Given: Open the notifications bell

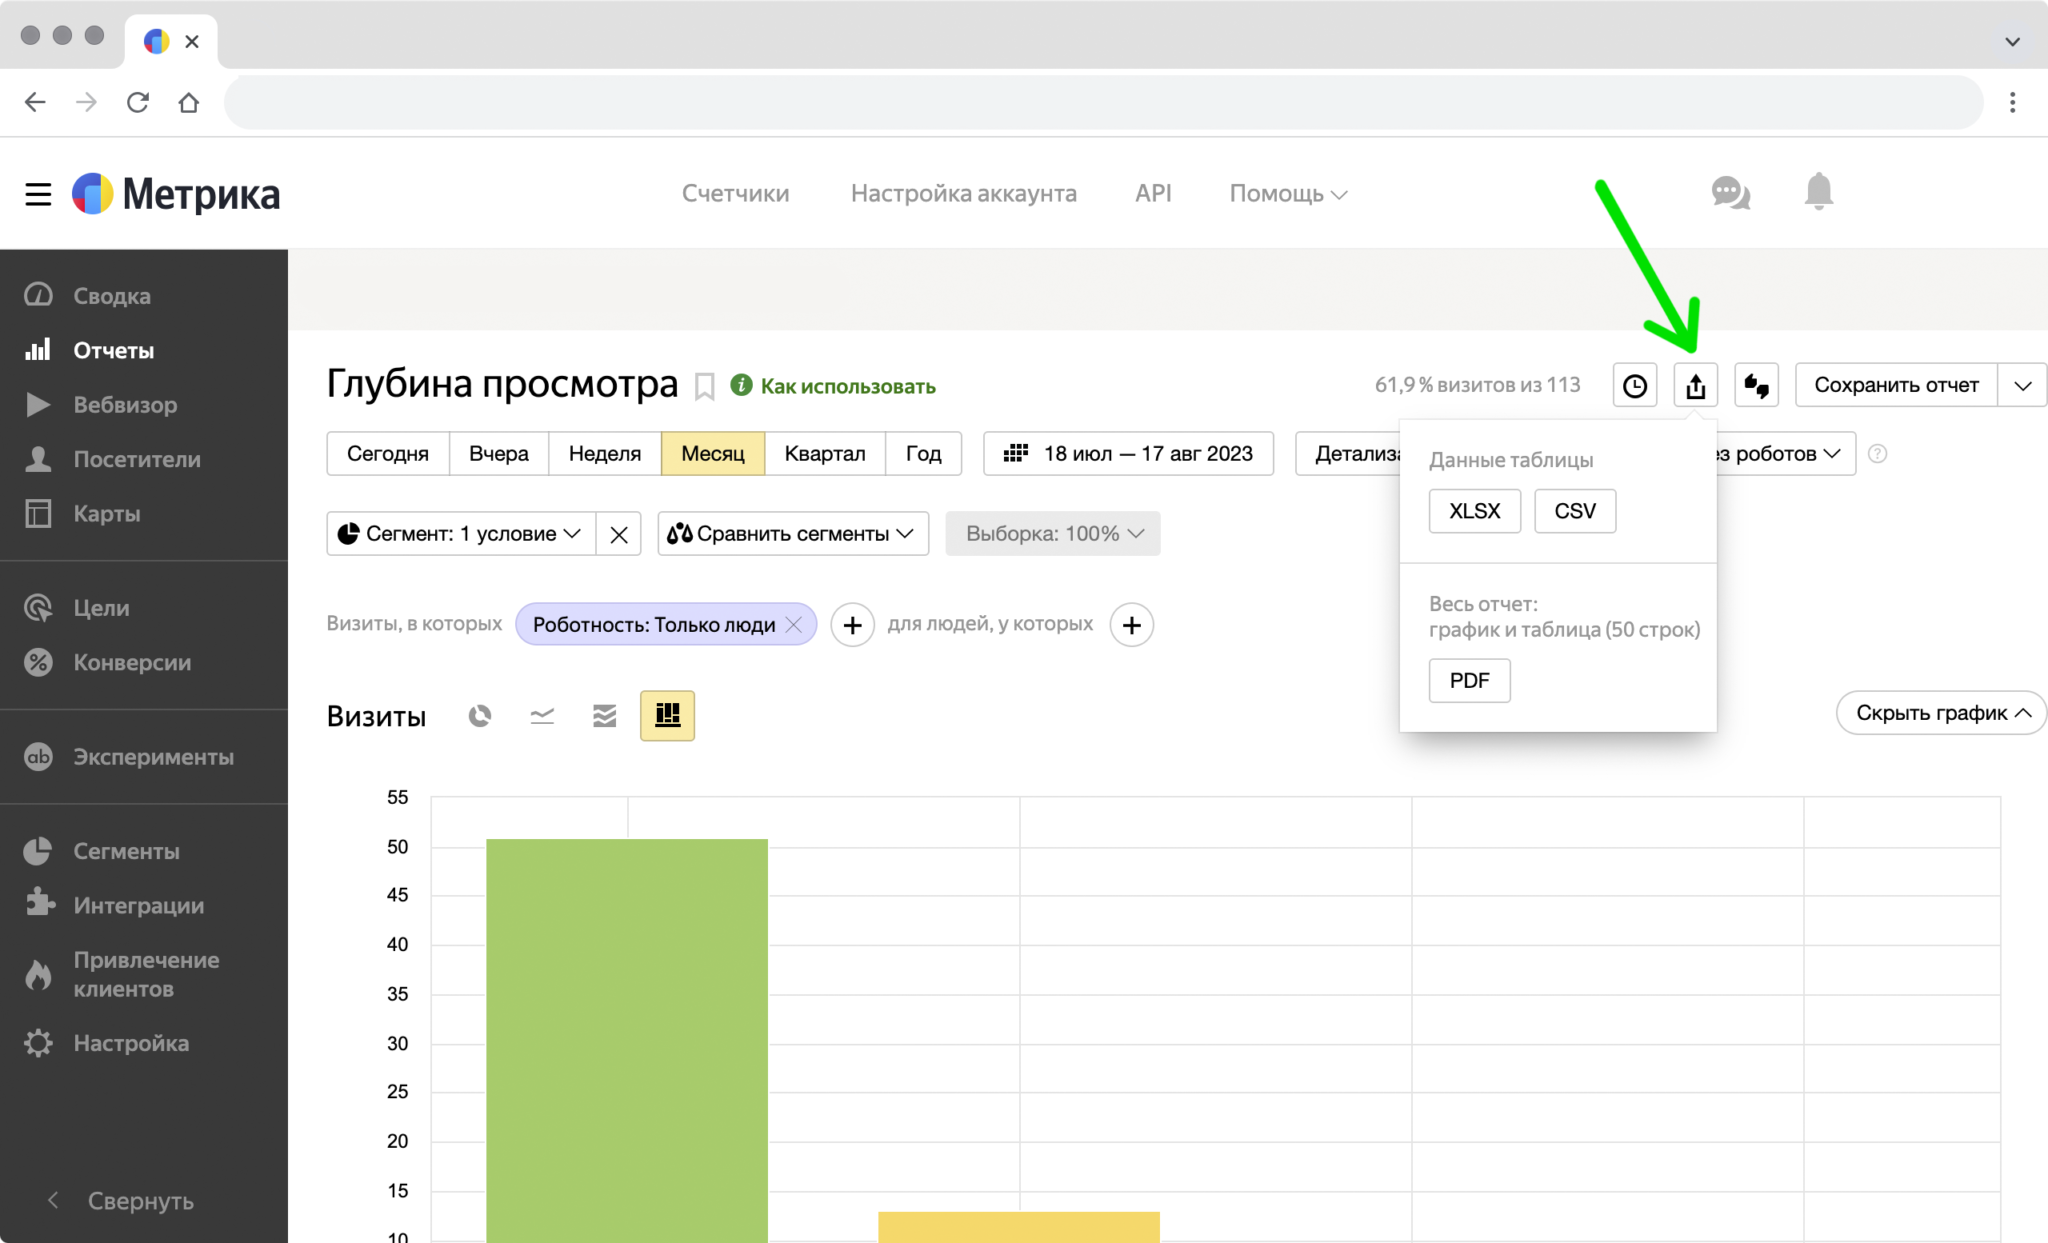Looking at the screenshot, I should coord(1818,191).
